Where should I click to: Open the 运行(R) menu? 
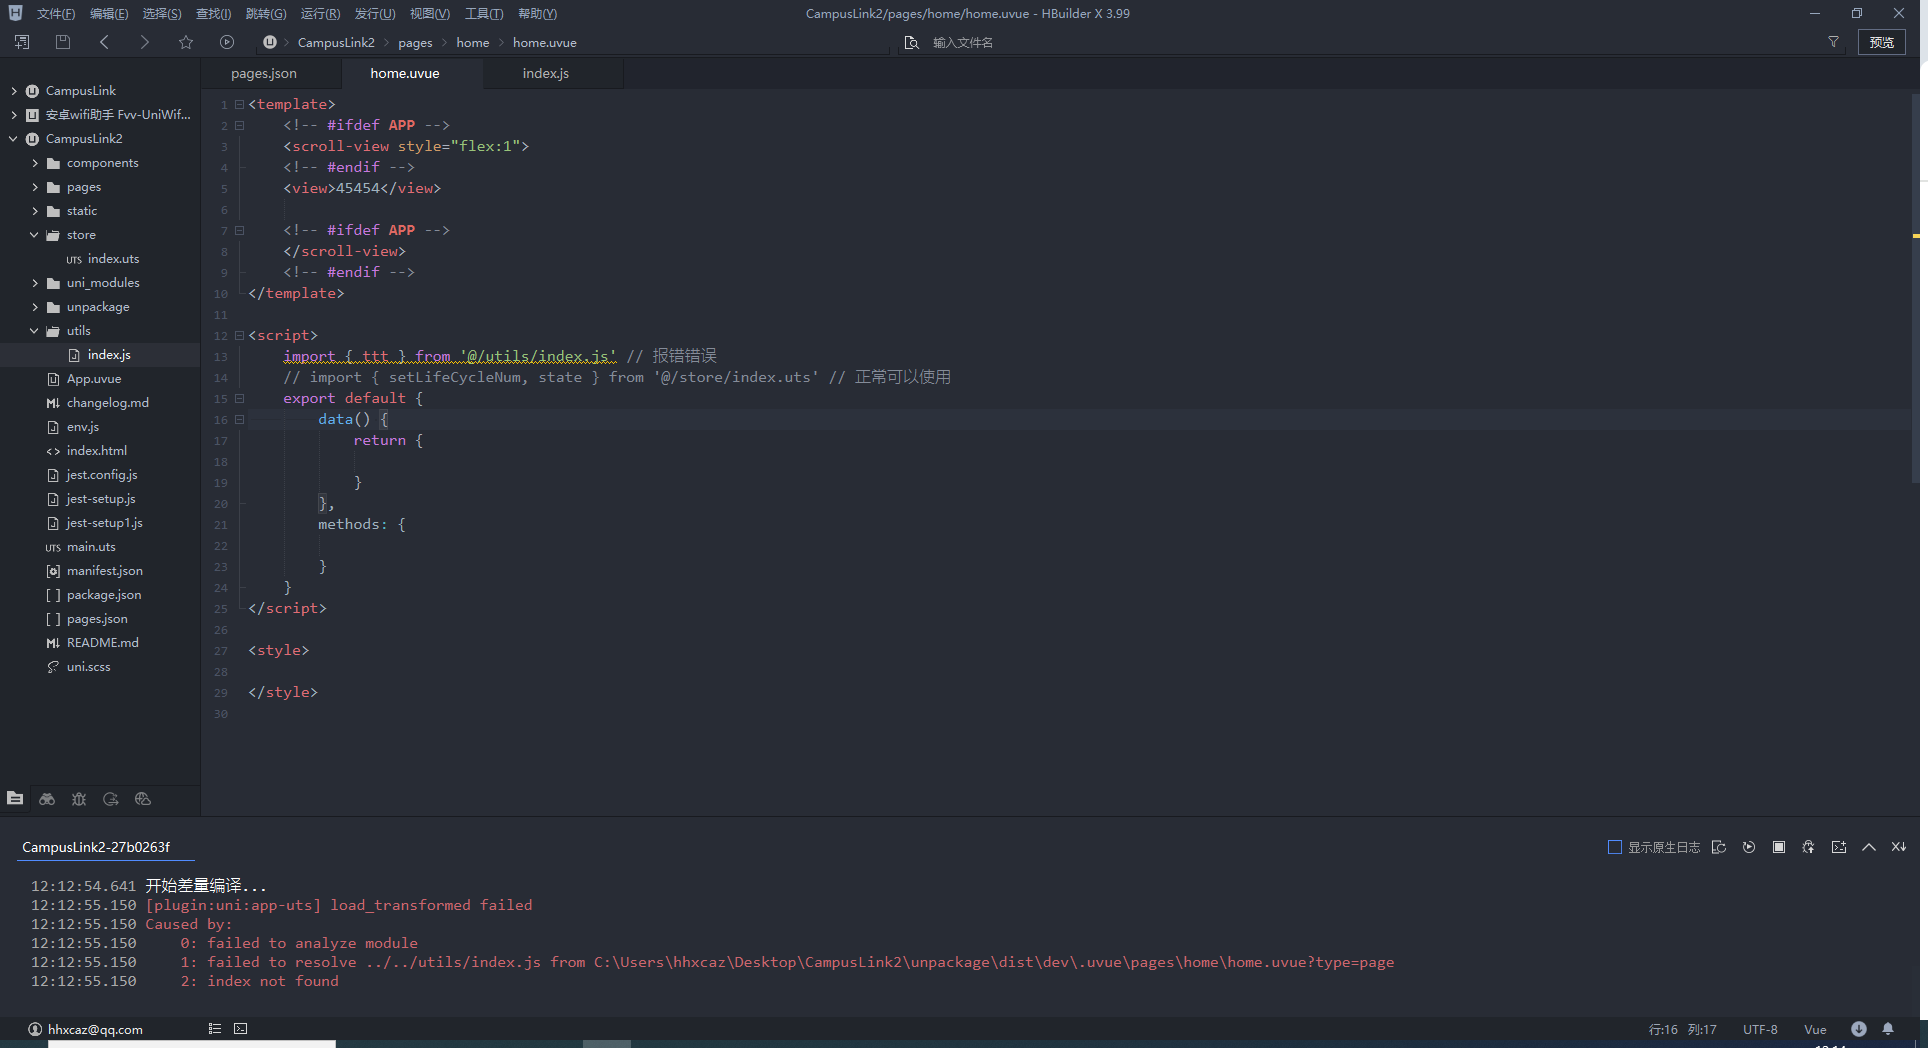320,14
